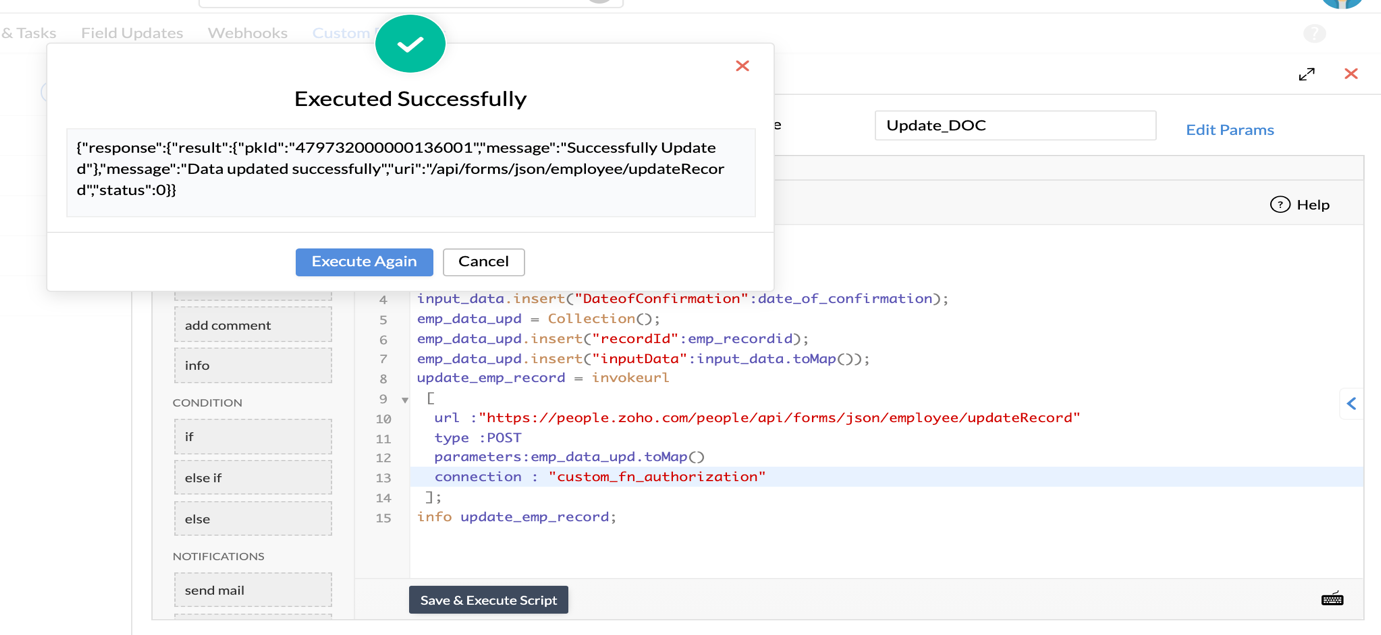Click Save & Execute Script
1381x635 pixels.
click(488, 600)
